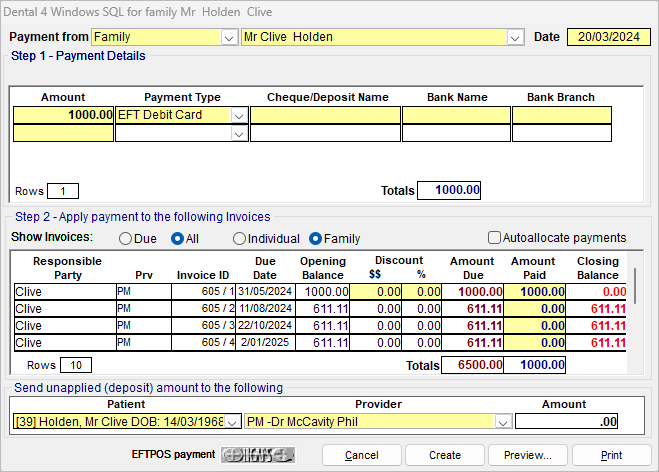Choose the Family radio option
The image size is (659, 472).
pyautogui.click(x=315, y=239)
